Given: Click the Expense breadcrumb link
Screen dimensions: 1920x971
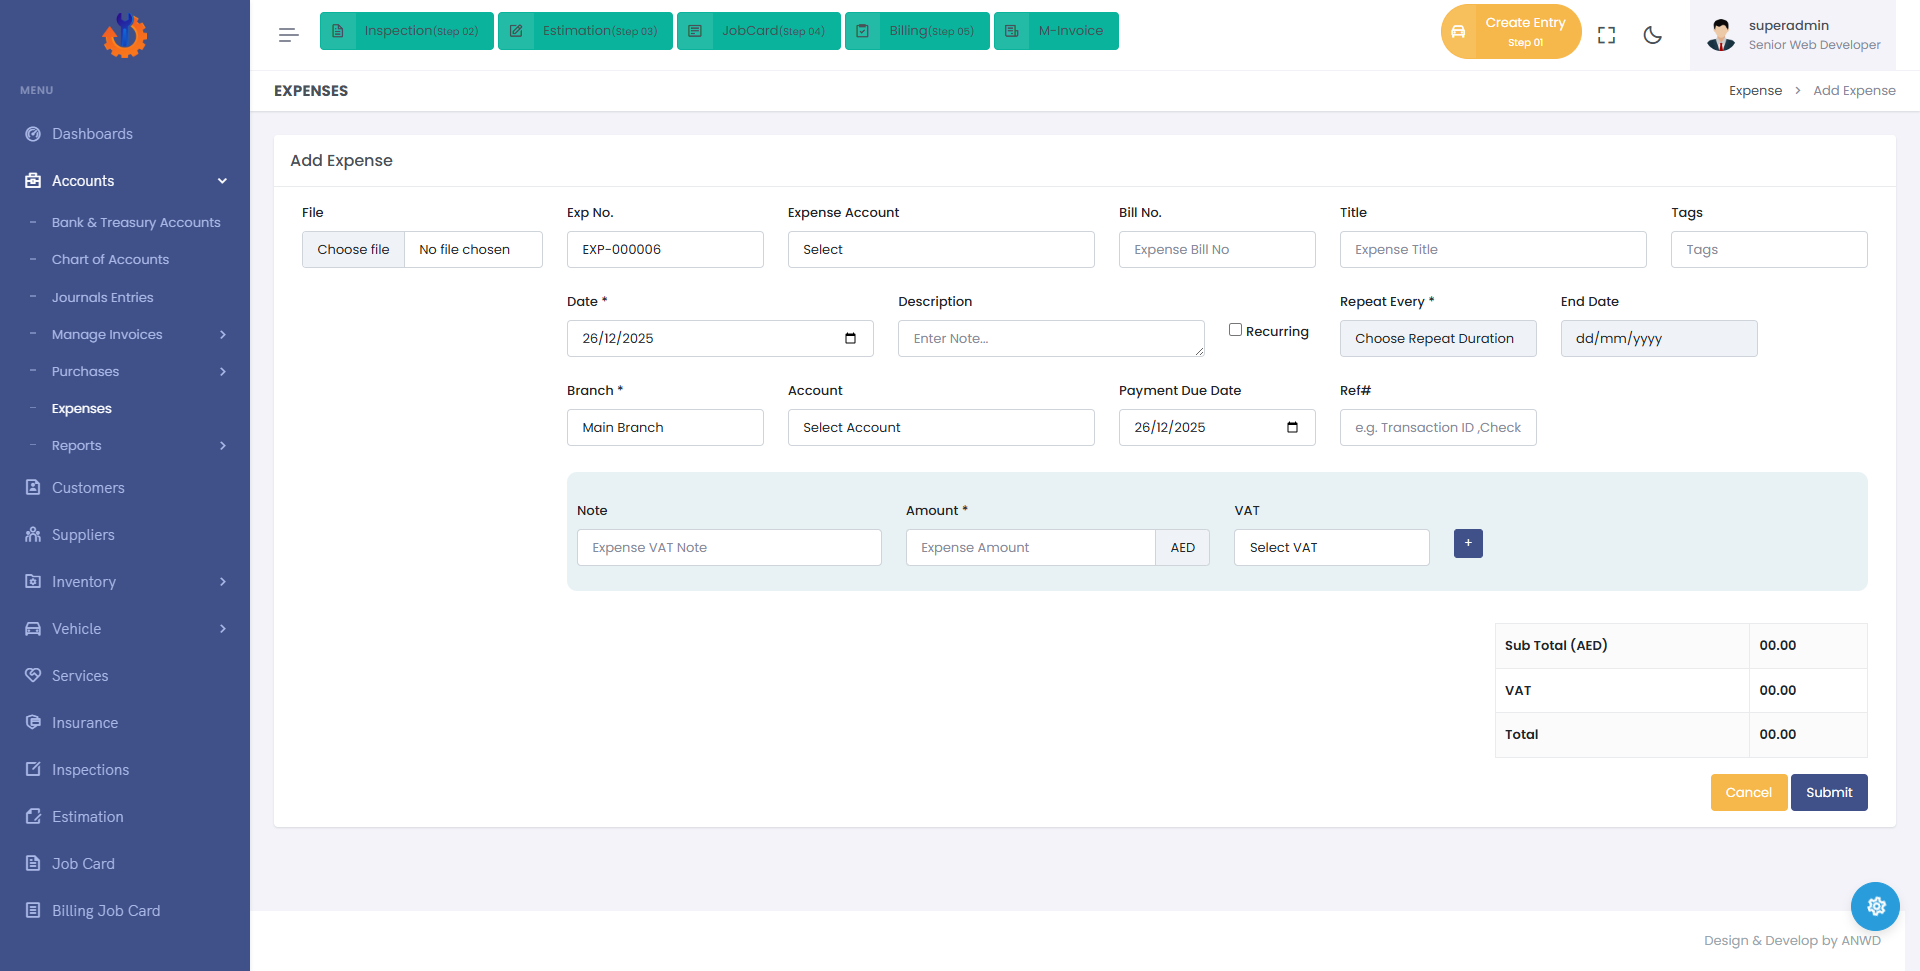Looking at the screenshot, I should (x=1755, y=90).
